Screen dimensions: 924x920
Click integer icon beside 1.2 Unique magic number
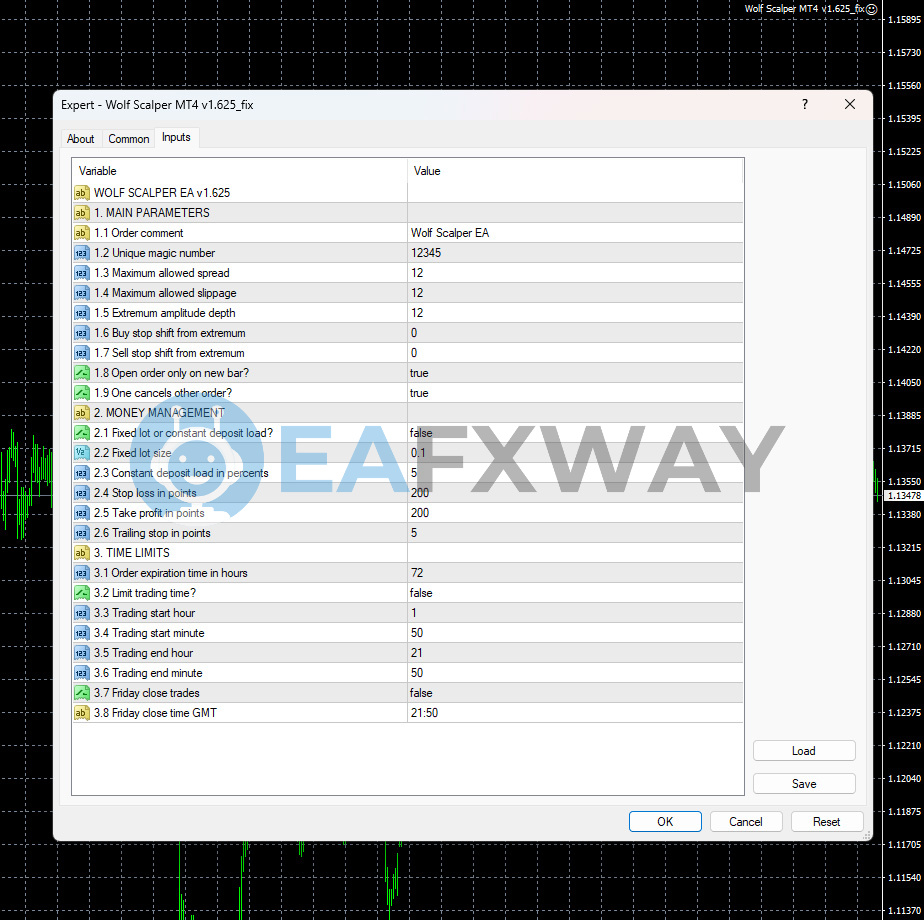(x=81, y=253)
